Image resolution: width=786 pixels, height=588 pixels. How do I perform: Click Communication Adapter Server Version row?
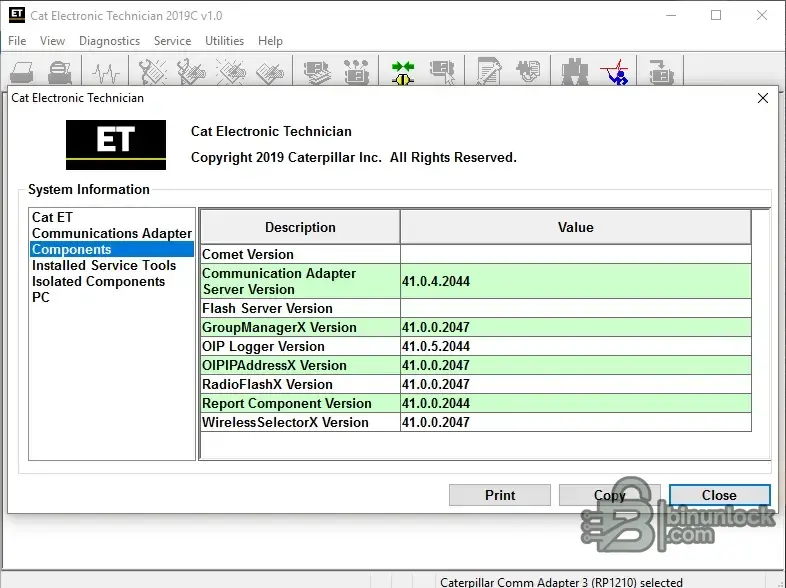pos(476,281)
